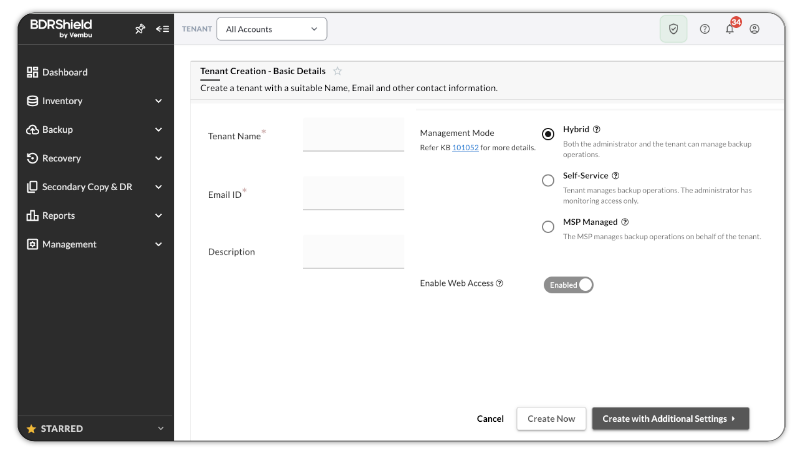Image resolution: width=800 pixels, height=453 pixels.
Task: Click Secondary Copy & DR icon
Action: tap(32, 187)
